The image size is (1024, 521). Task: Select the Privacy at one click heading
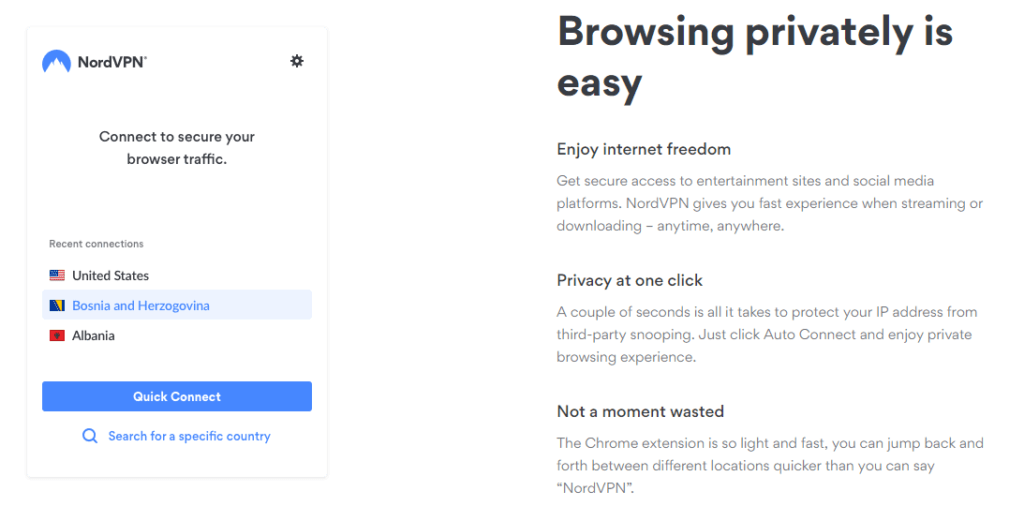point(629,280)
